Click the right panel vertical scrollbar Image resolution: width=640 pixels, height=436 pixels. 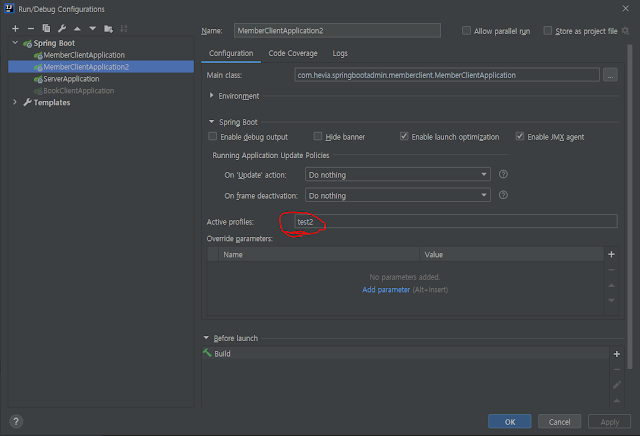630,206
